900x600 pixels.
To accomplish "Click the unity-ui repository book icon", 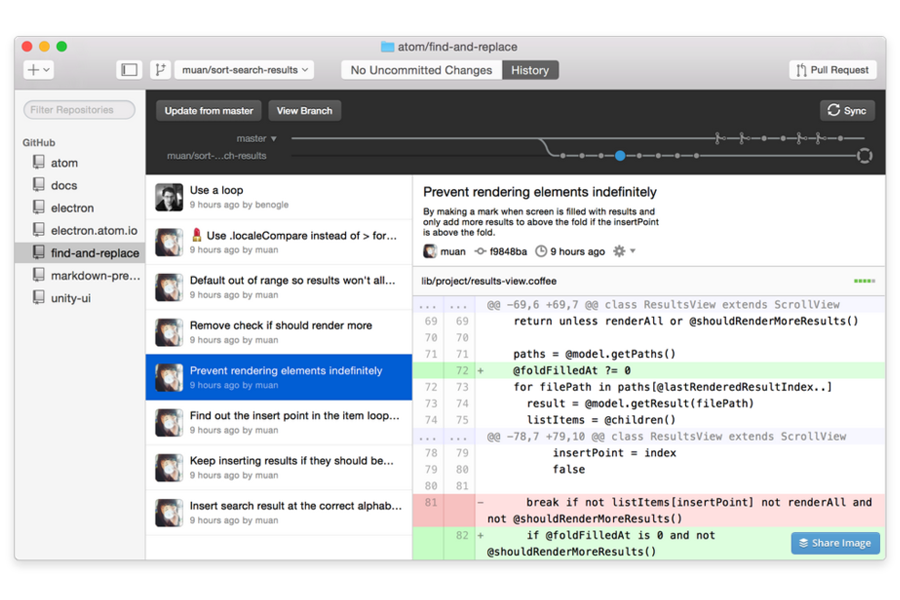I will pyautogui.click(x=38, y=297).
